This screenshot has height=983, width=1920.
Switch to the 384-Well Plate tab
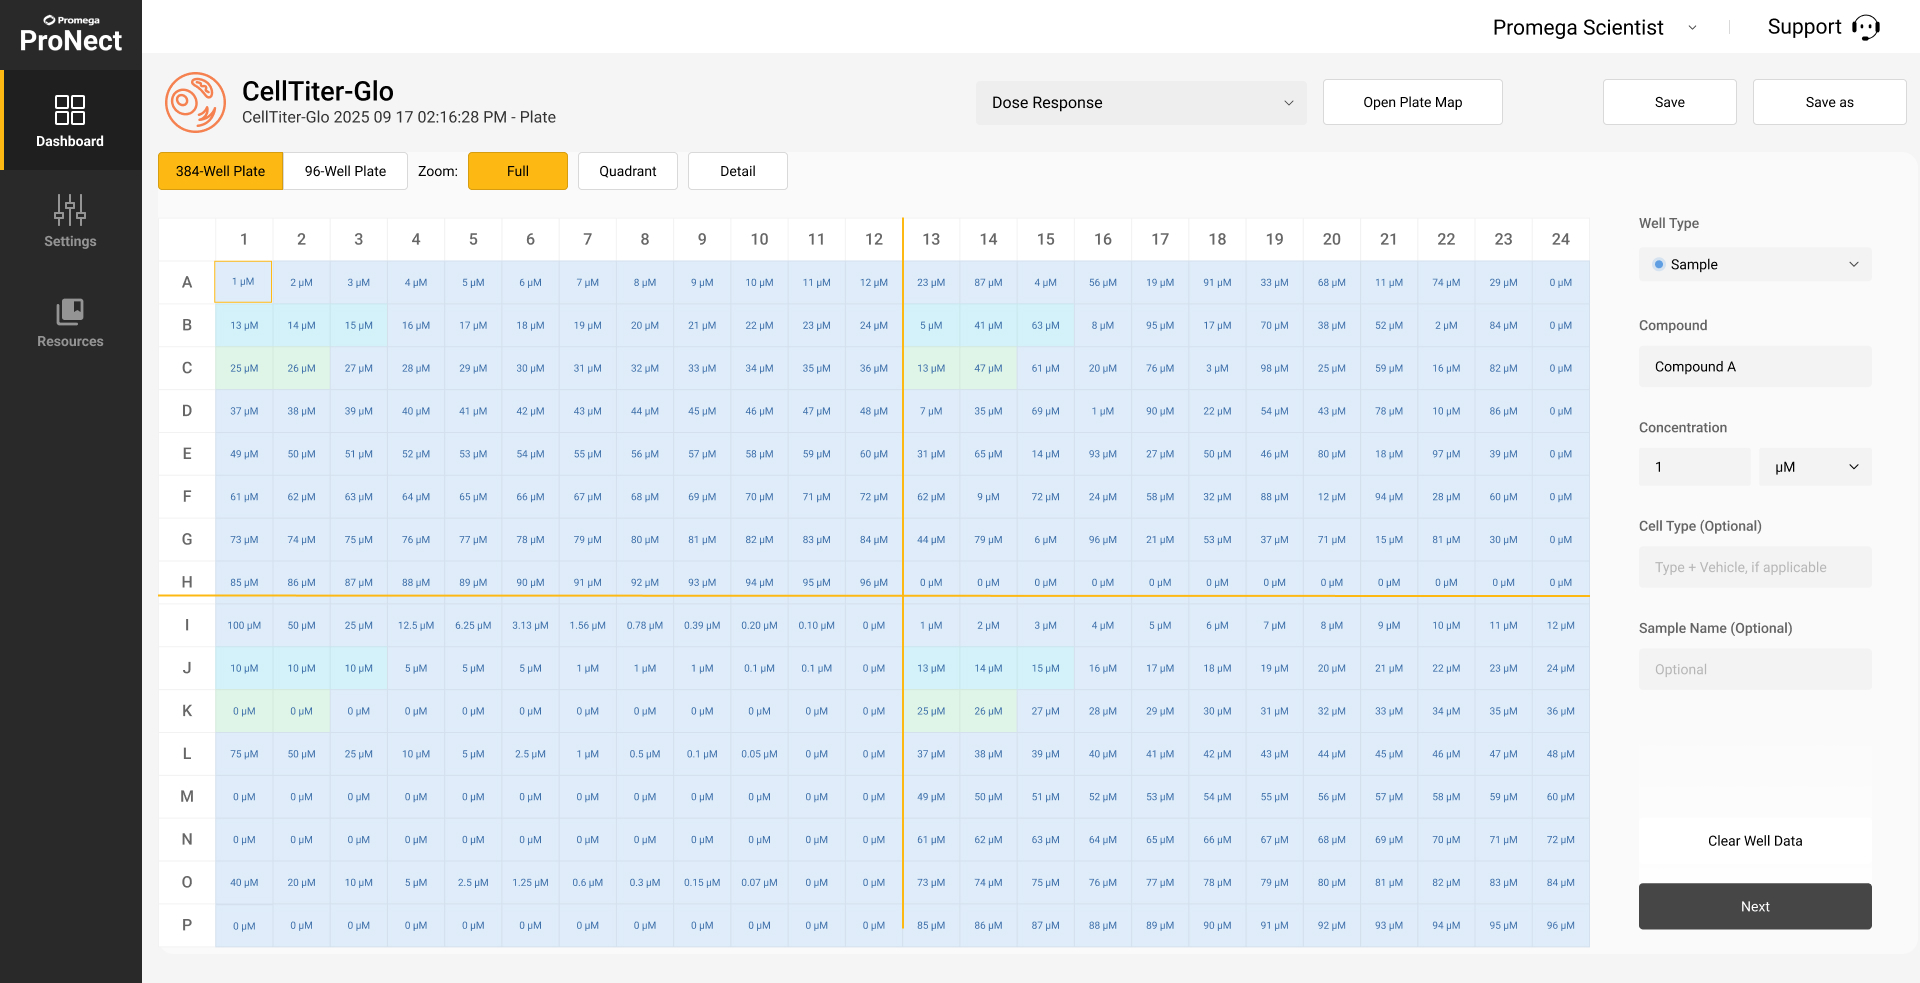click(220, 171)
